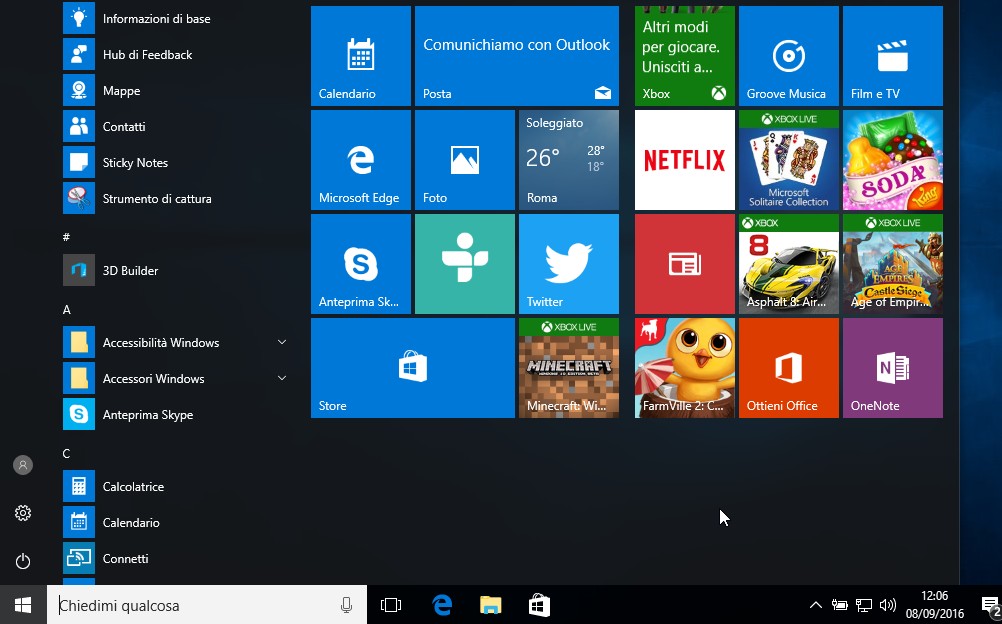Open Settings via the gear icon

click(23, 513)
